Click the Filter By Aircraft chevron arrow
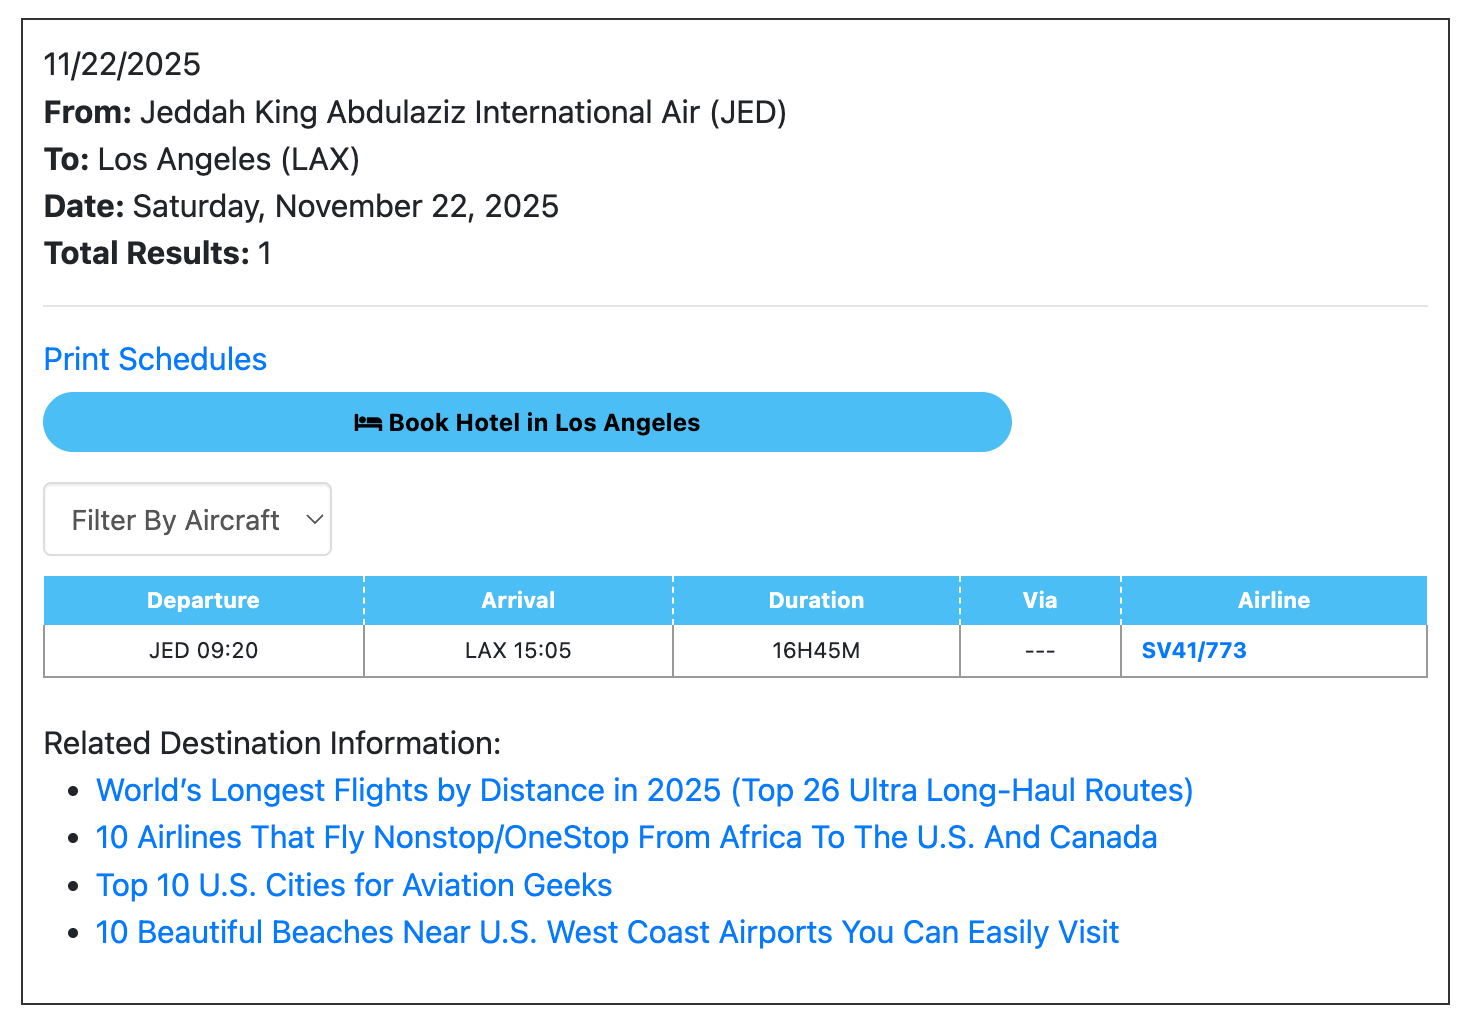The image size is (1472, 1024). point(314,520)
